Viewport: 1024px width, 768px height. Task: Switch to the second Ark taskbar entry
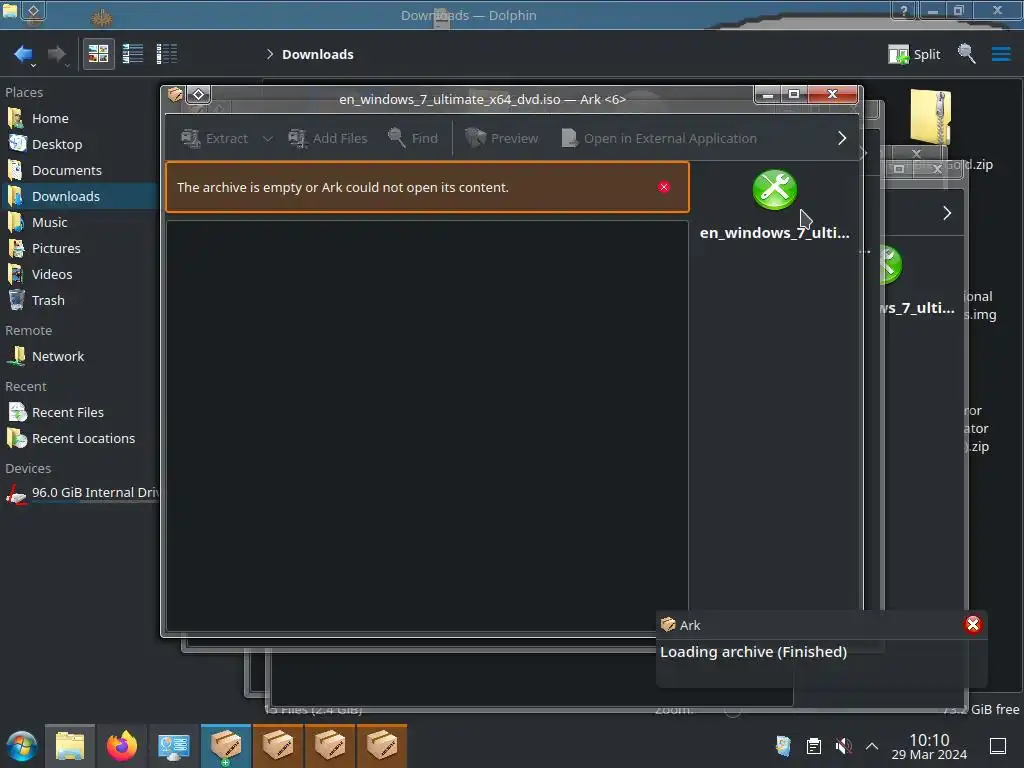tap(278, 746)
